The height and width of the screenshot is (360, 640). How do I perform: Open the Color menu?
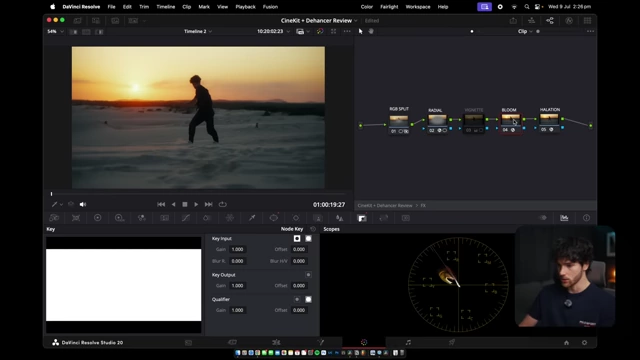(367, 7)
